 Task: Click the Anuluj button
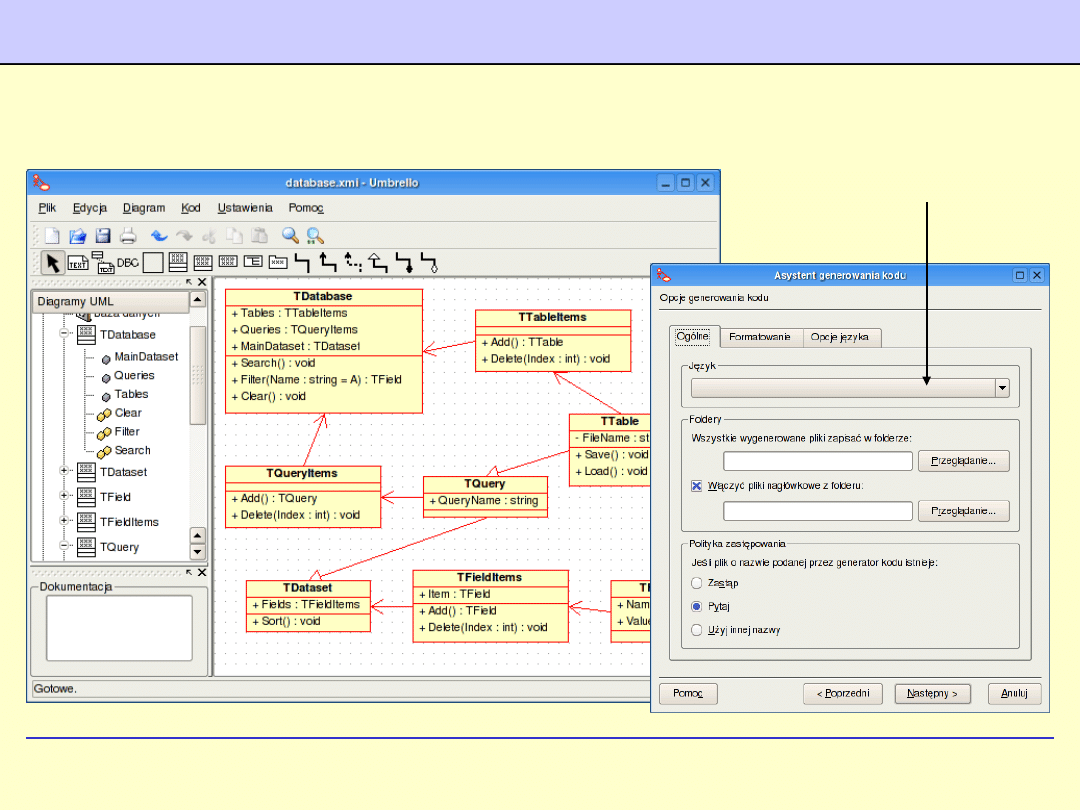tap(1014, 693)
